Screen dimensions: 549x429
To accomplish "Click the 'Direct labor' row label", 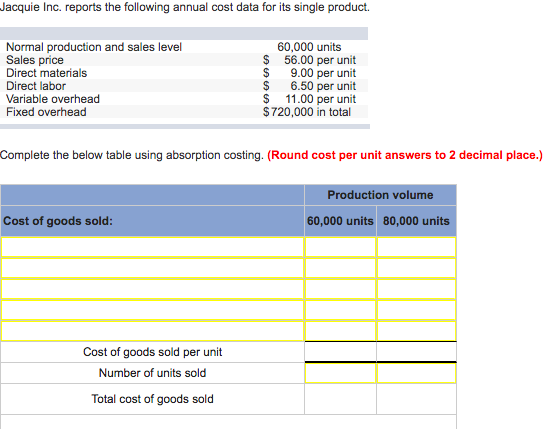I will pyautogui.click(x=36, y=86).
